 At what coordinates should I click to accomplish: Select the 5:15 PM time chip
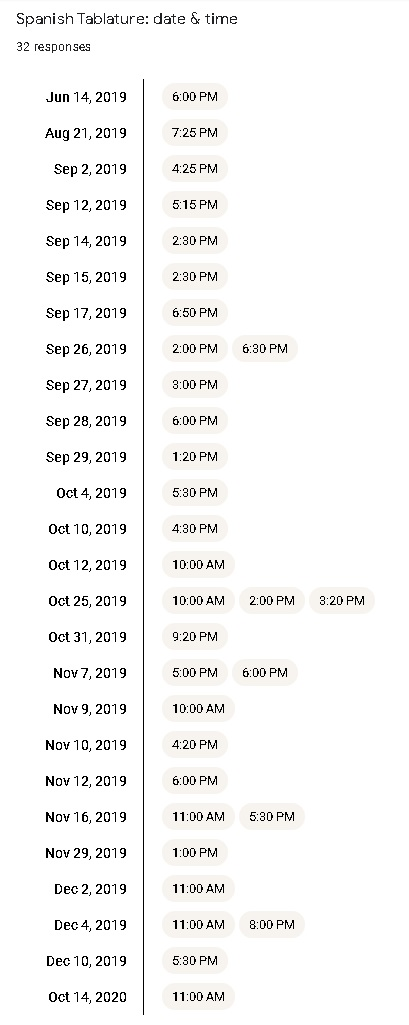(x=195, y=205)
